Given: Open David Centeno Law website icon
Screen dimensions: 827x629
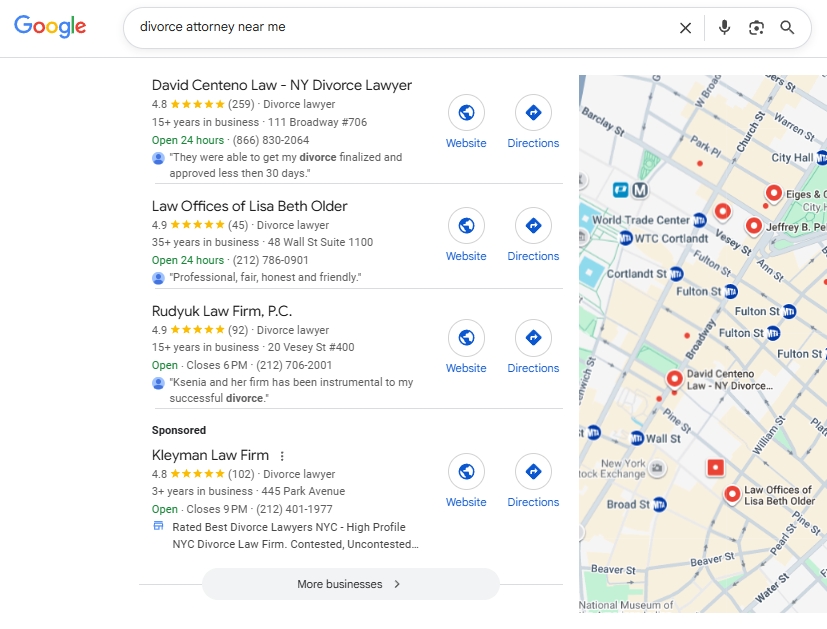Looking at the screenshot, I should (x=466, y=113).
